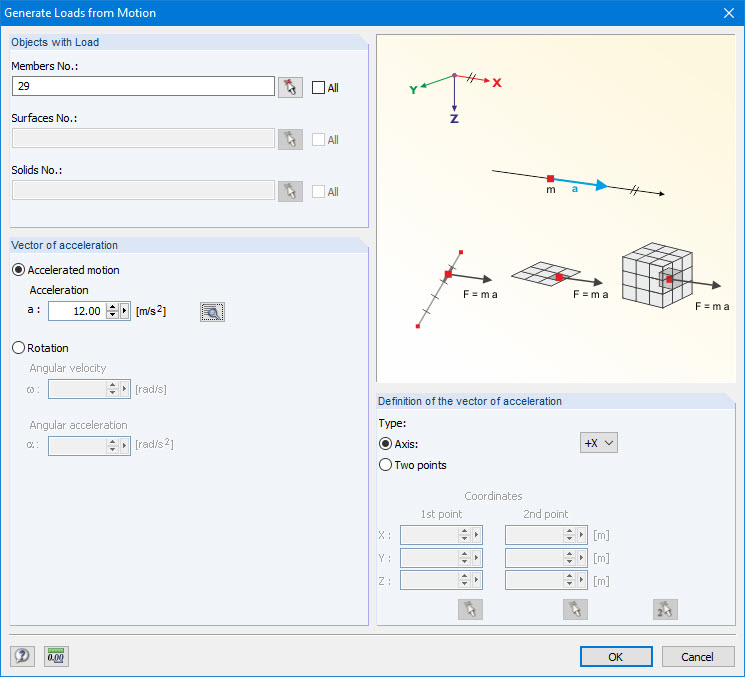Viewport: 745px width, 677px height.
Task: Click the pick 1st point icon under Coordinates
Action: pyautogui.click(x=470, y=609)
